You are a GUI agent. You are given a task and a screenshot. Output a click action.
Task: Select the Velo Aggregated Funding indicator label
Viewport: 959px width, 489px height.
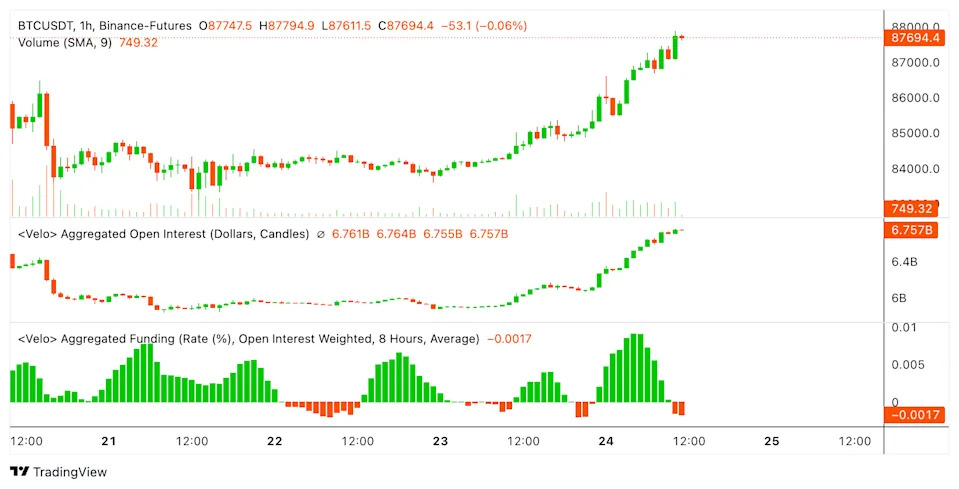[x=249, y=339]
